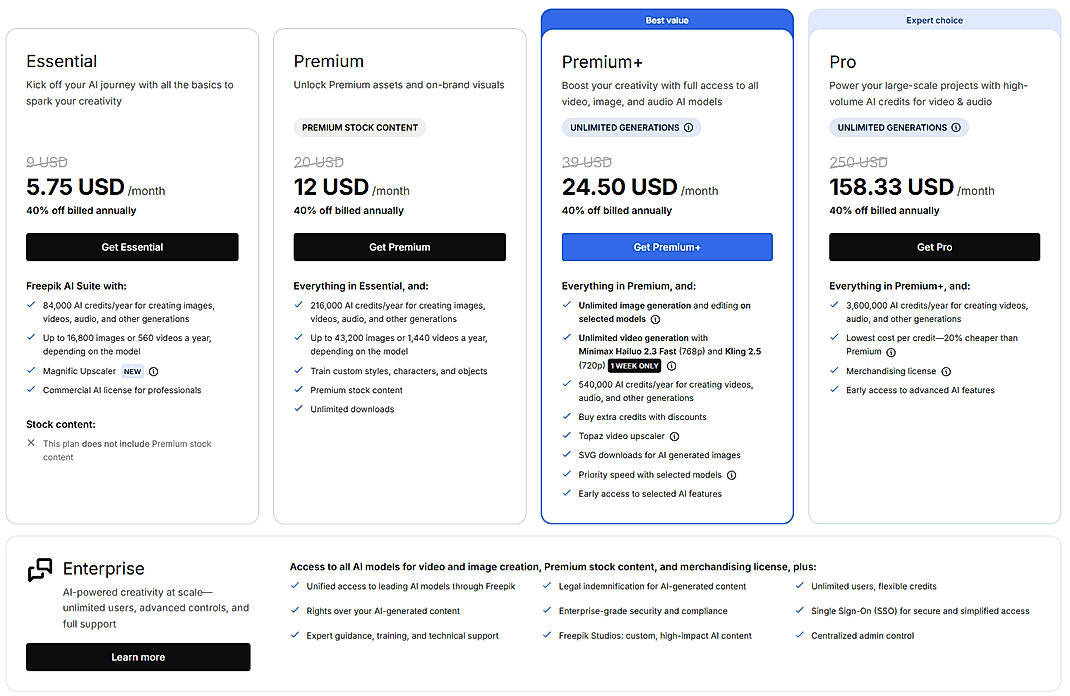Viewport: 1070px width, 696px height.
Task: Click the Expert choice badge
Action: point(934,20)
